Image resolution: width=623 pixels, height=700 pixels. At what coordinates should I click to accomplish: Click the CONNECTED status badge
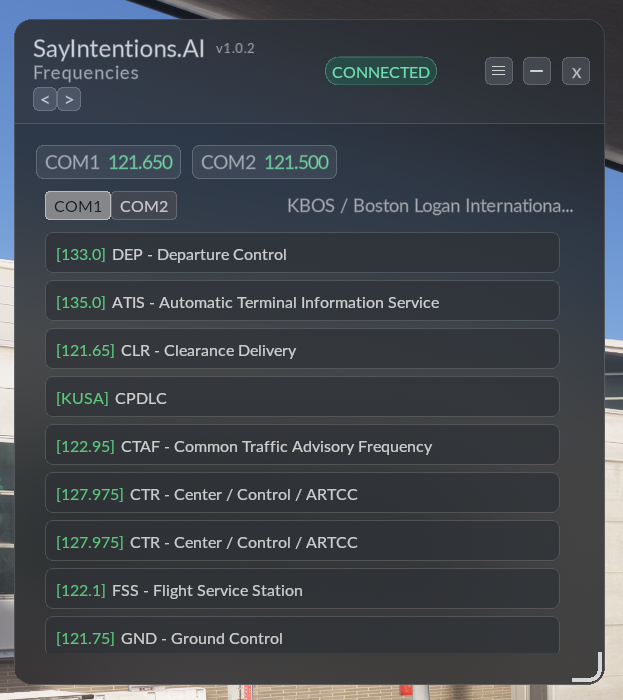point(381,71)
